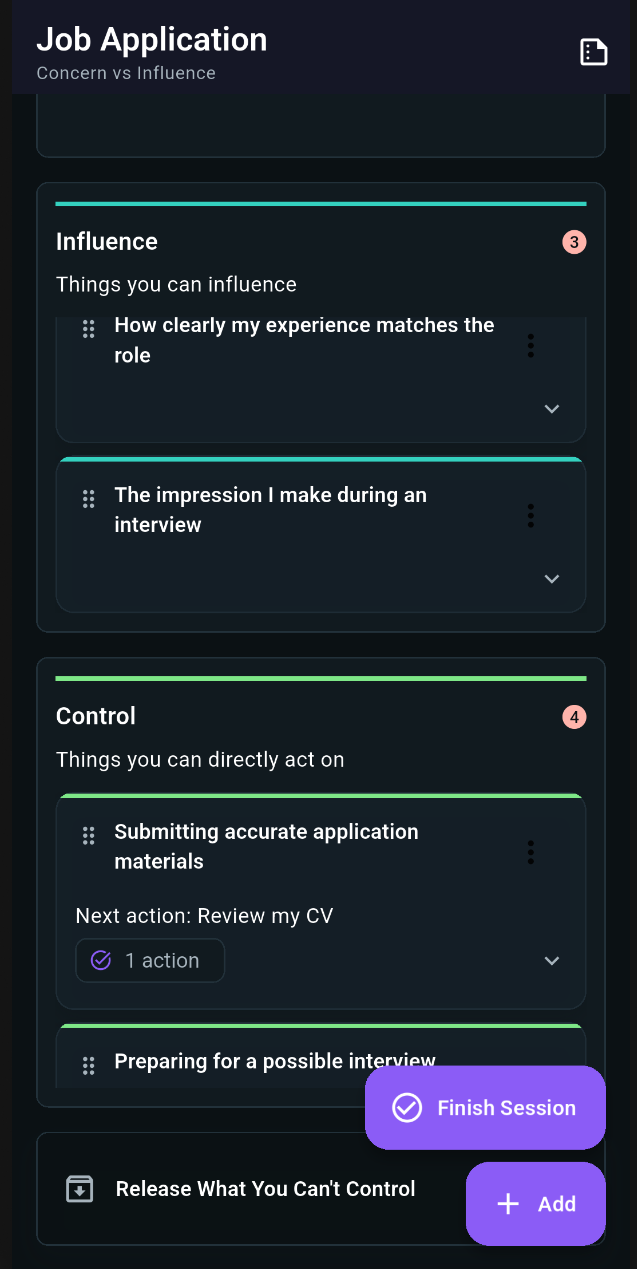This screenshot has height=1269, width=637.
Task: Open the notes icon in header
Action: pyautogui.click(x=594, y=52)
